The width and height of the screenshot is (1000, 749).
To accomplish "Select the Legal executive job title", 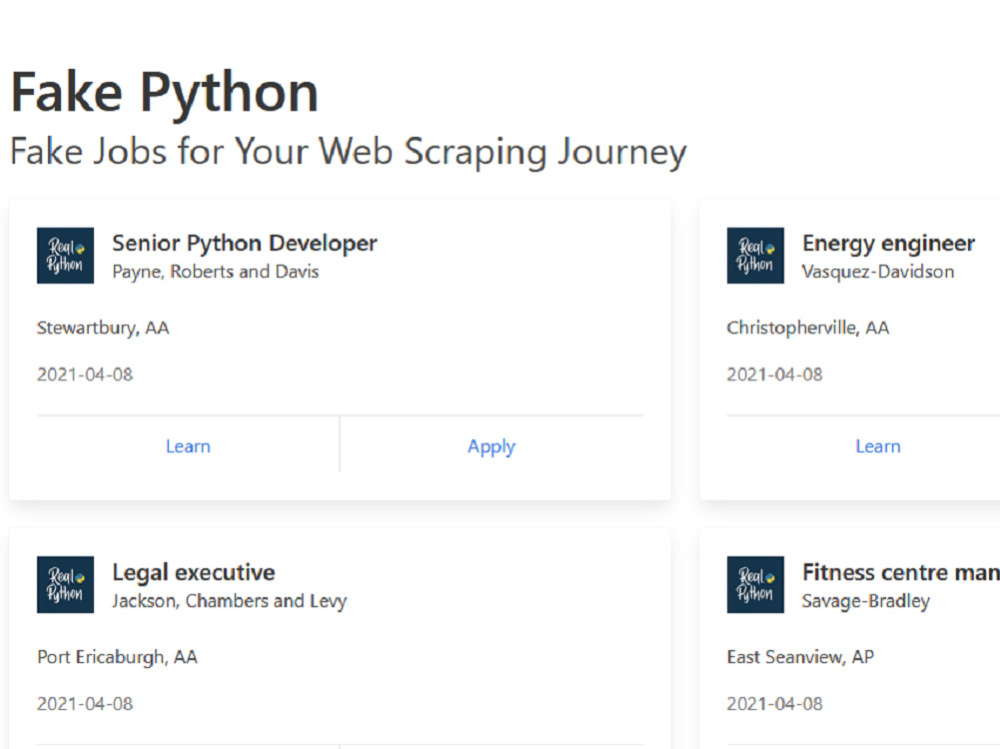I will (x=194, y=572).
